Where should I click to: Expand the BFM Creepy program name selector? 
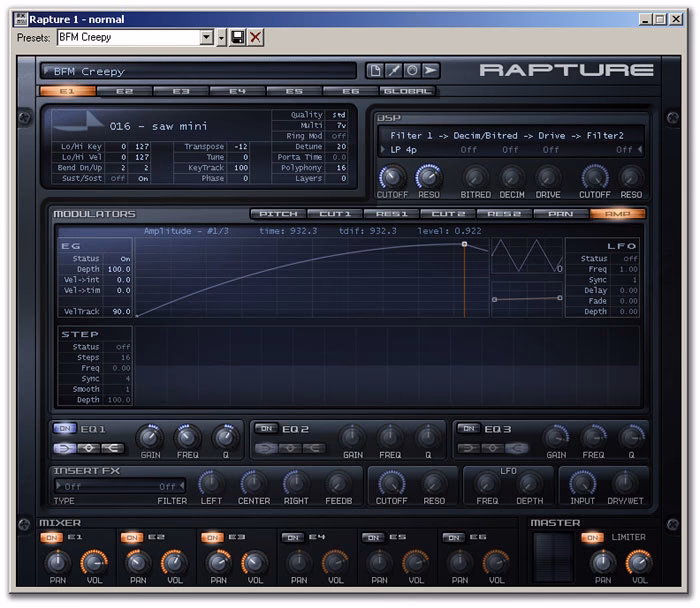click(x=198, y=71)
